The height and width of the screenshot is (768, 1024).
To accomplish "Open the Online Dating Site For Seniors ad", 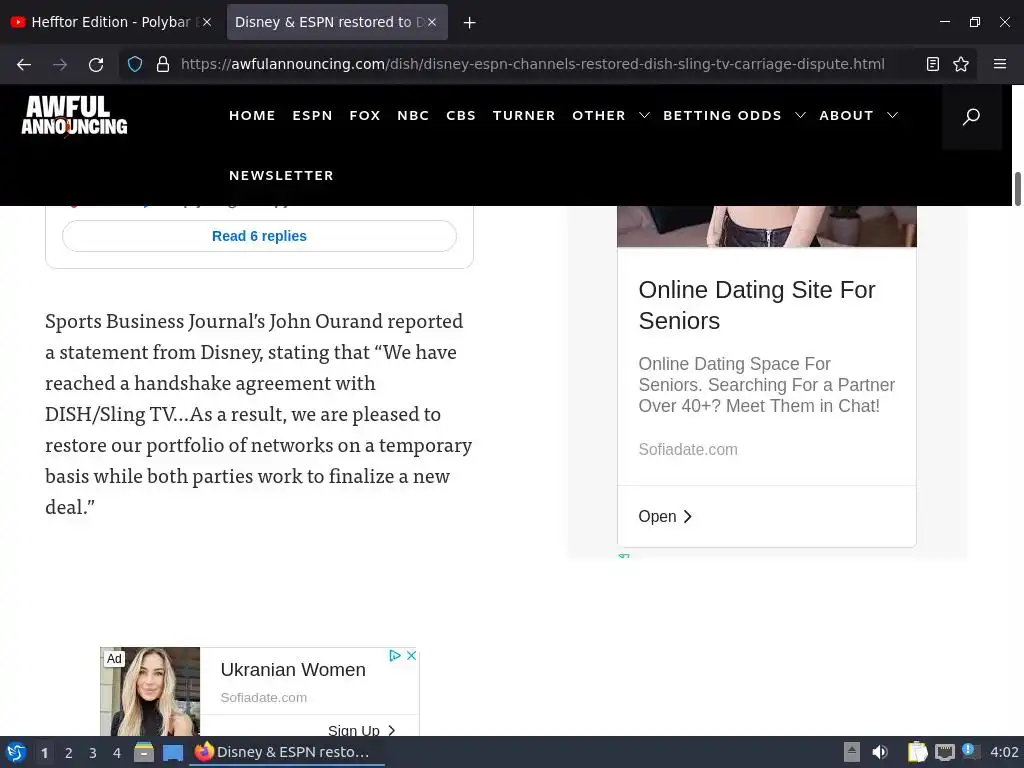I will (x=757, y=305).
